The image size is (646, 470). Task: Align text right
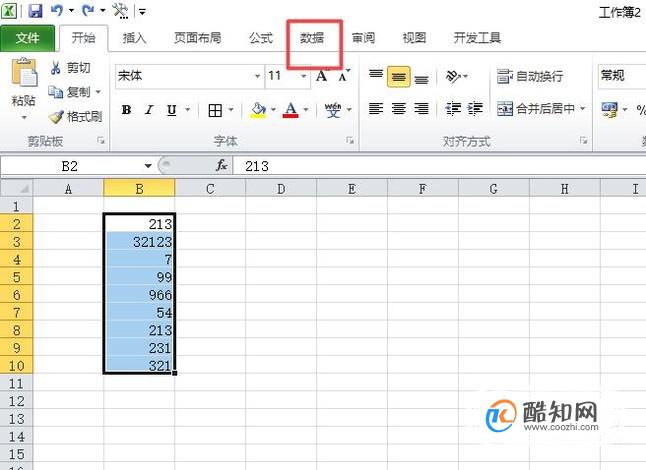pos(421,109)
